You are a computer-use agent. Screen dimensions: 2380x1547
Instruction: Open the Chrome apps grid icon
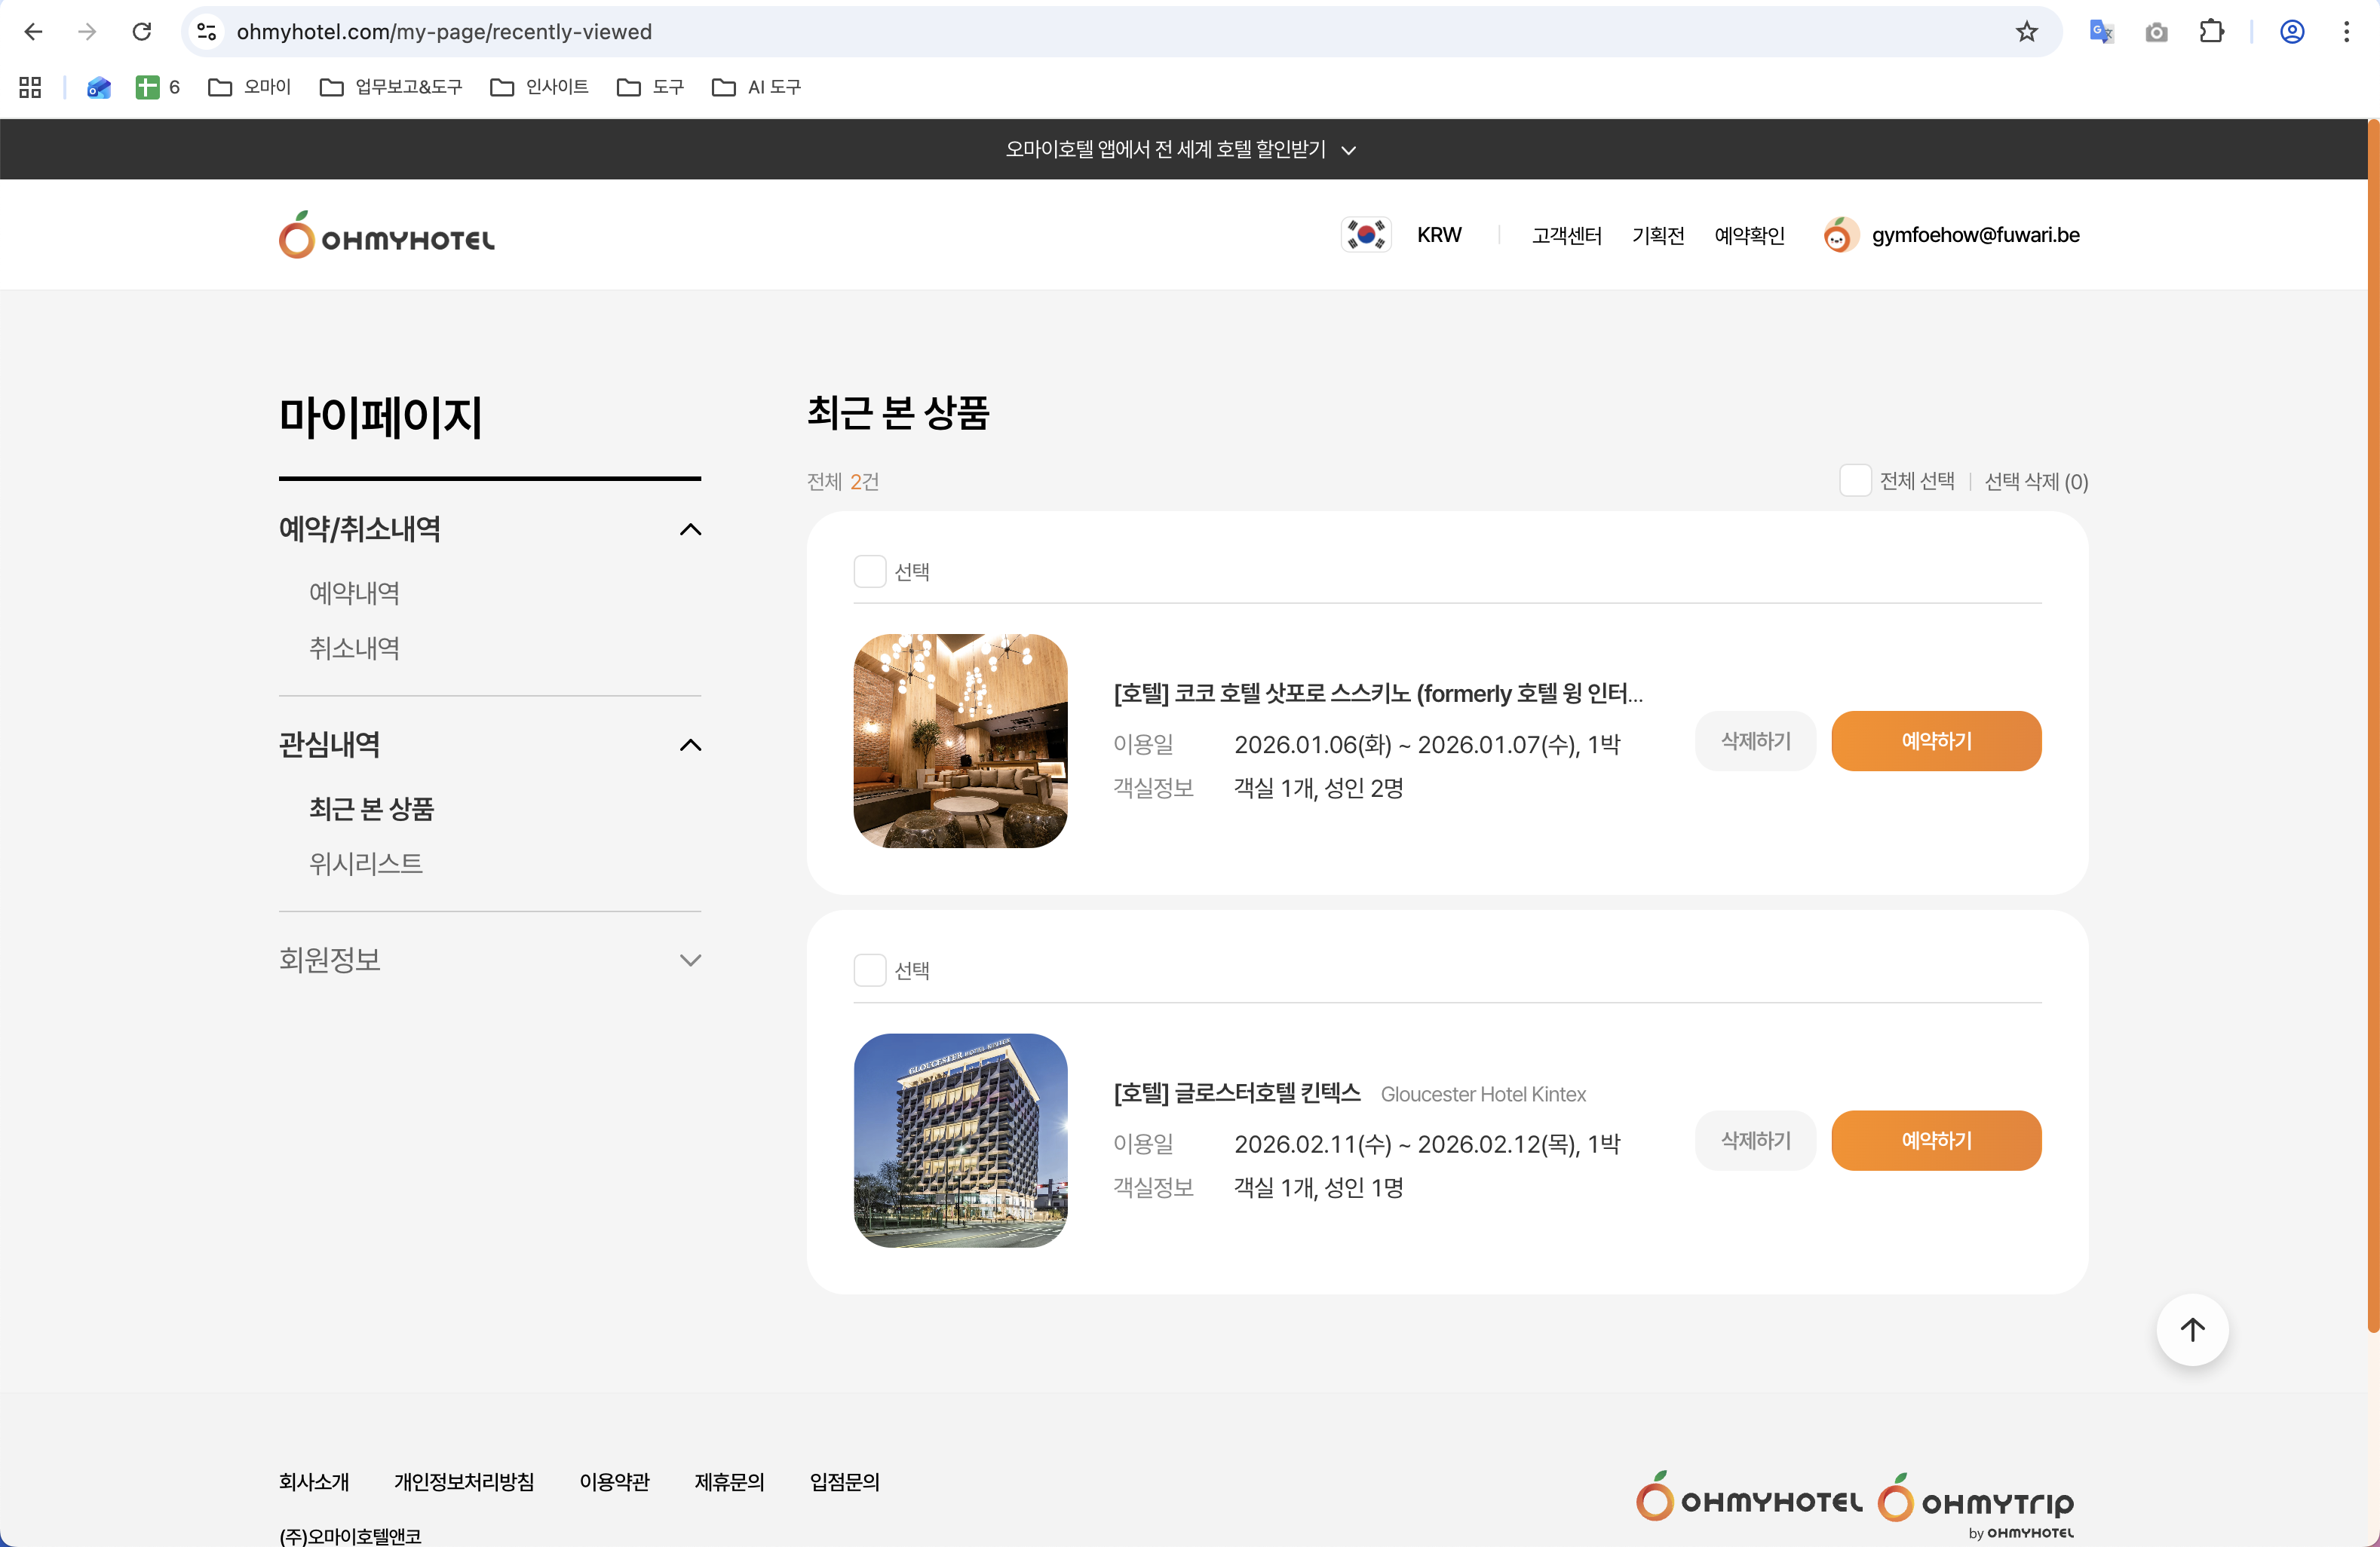30,88
